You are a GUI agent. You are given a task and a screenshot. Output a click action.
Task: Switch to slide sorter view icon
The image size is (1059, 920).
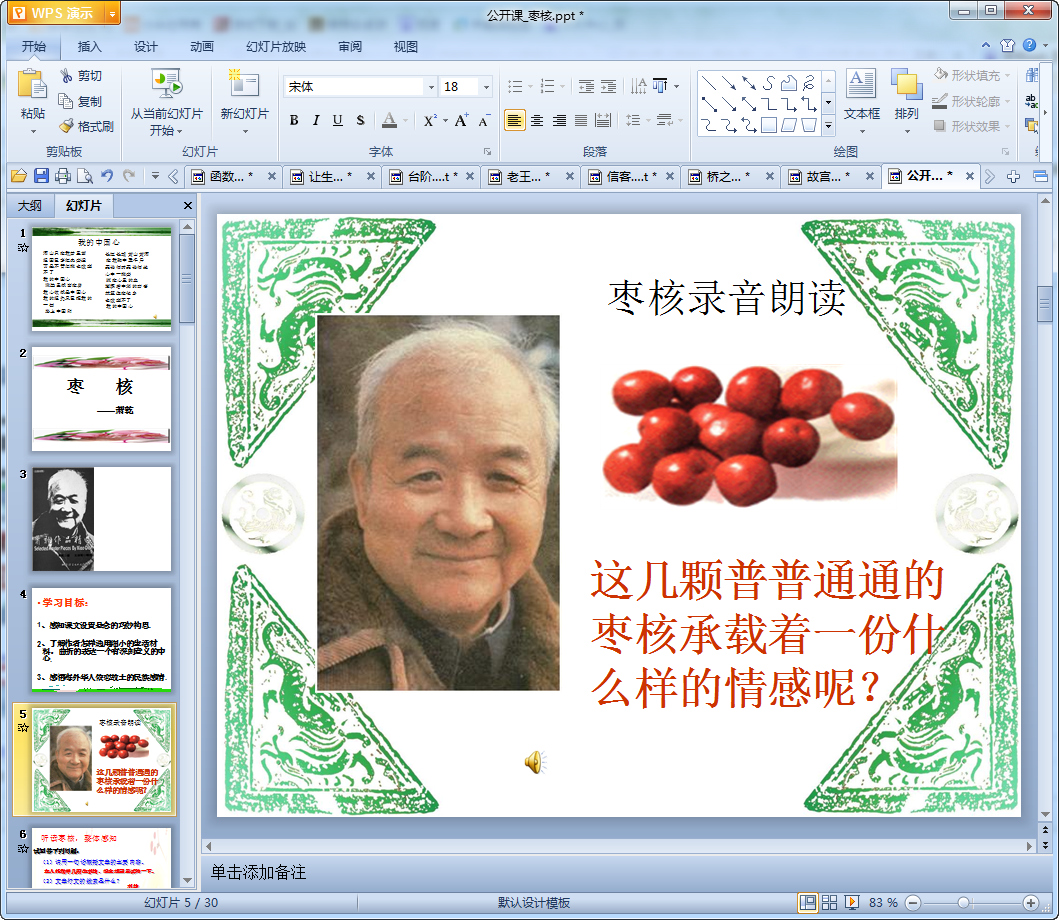click(x=829, y=902)
